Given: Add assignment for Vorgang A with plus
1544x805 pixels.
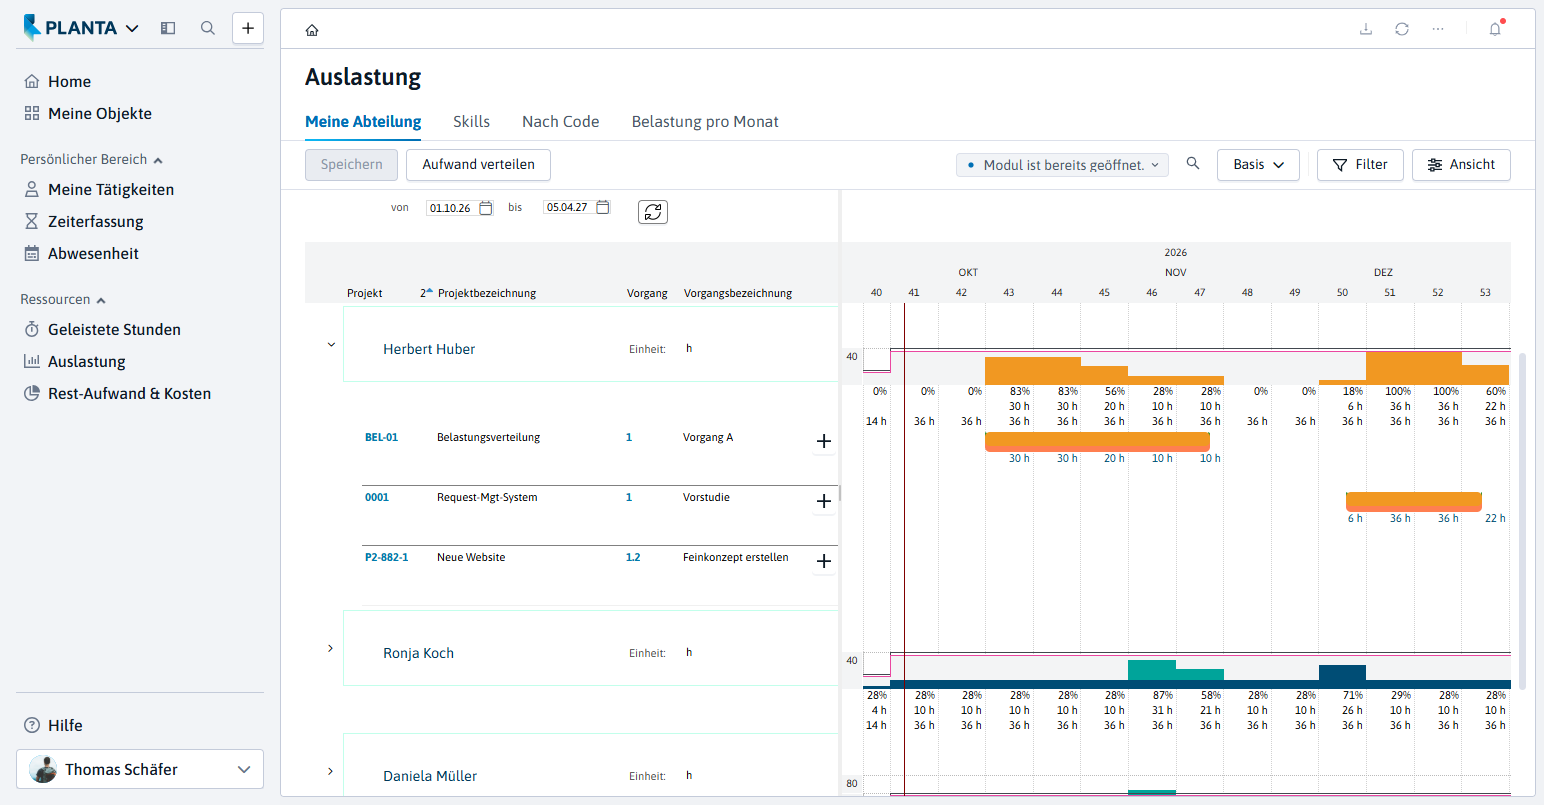Looking at the screenshot, I should click(x=824, y=441).
